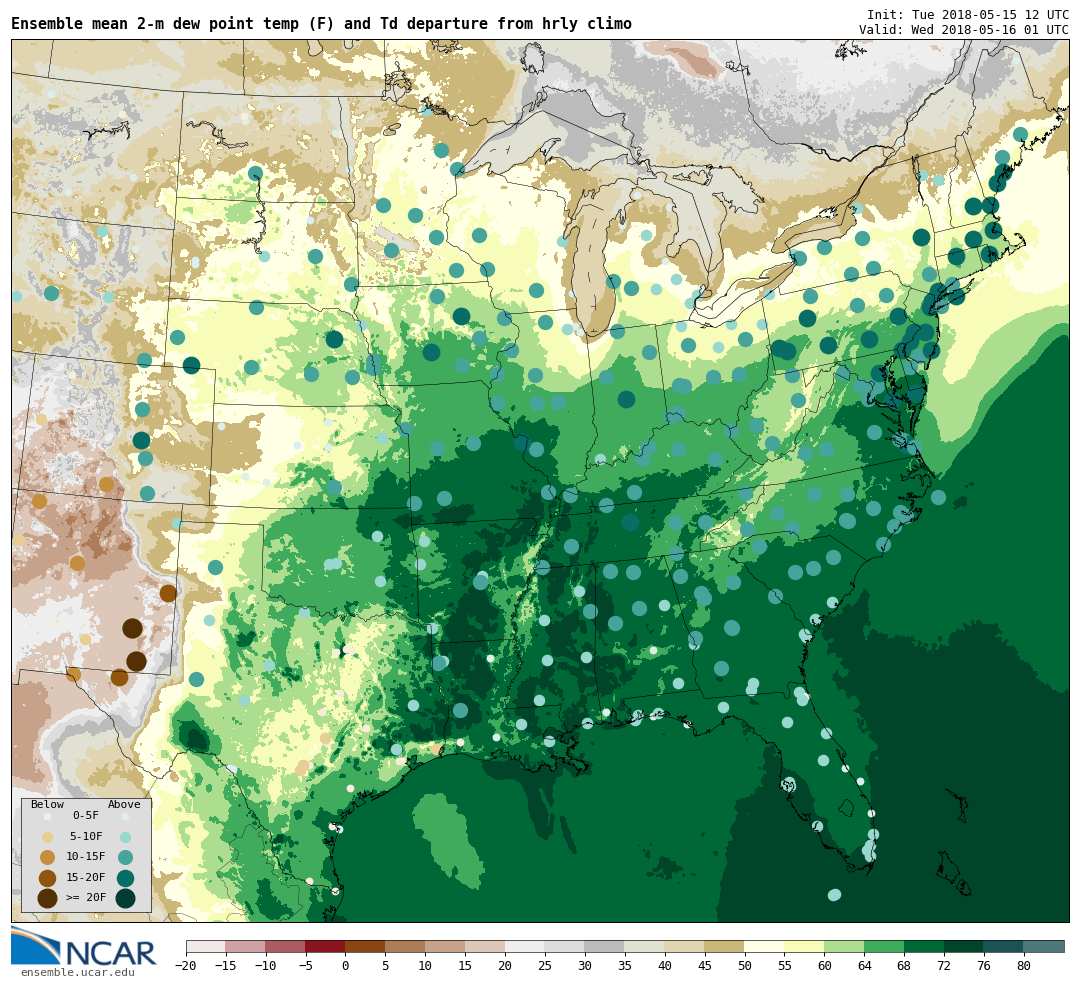Click the '64' colorbar tick label
The height and width of the screenshot is (985, 1080).
pyautogui.click(x=864, y=966)
